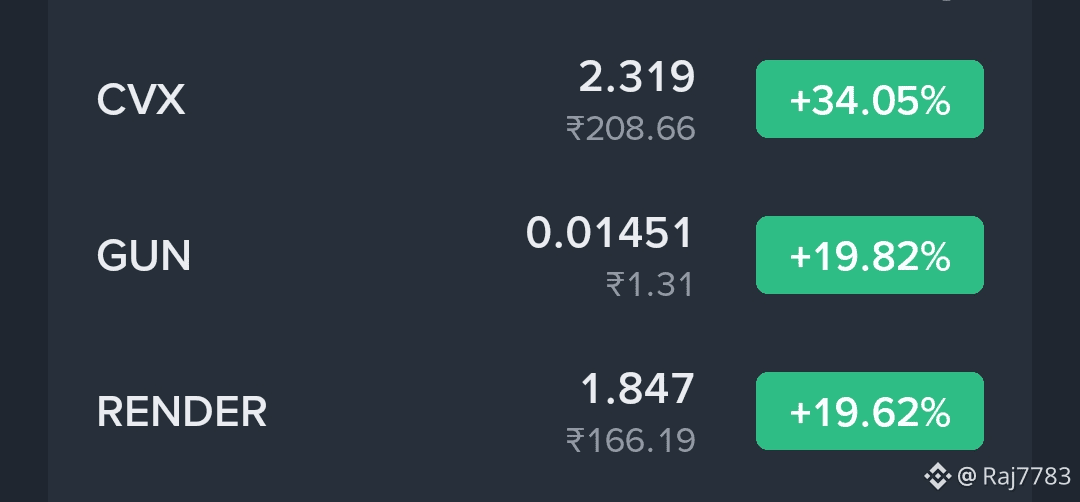The width and height of the screenshot is (1080, 502).
Task: Select the GUN coin name
Action: 144,256
